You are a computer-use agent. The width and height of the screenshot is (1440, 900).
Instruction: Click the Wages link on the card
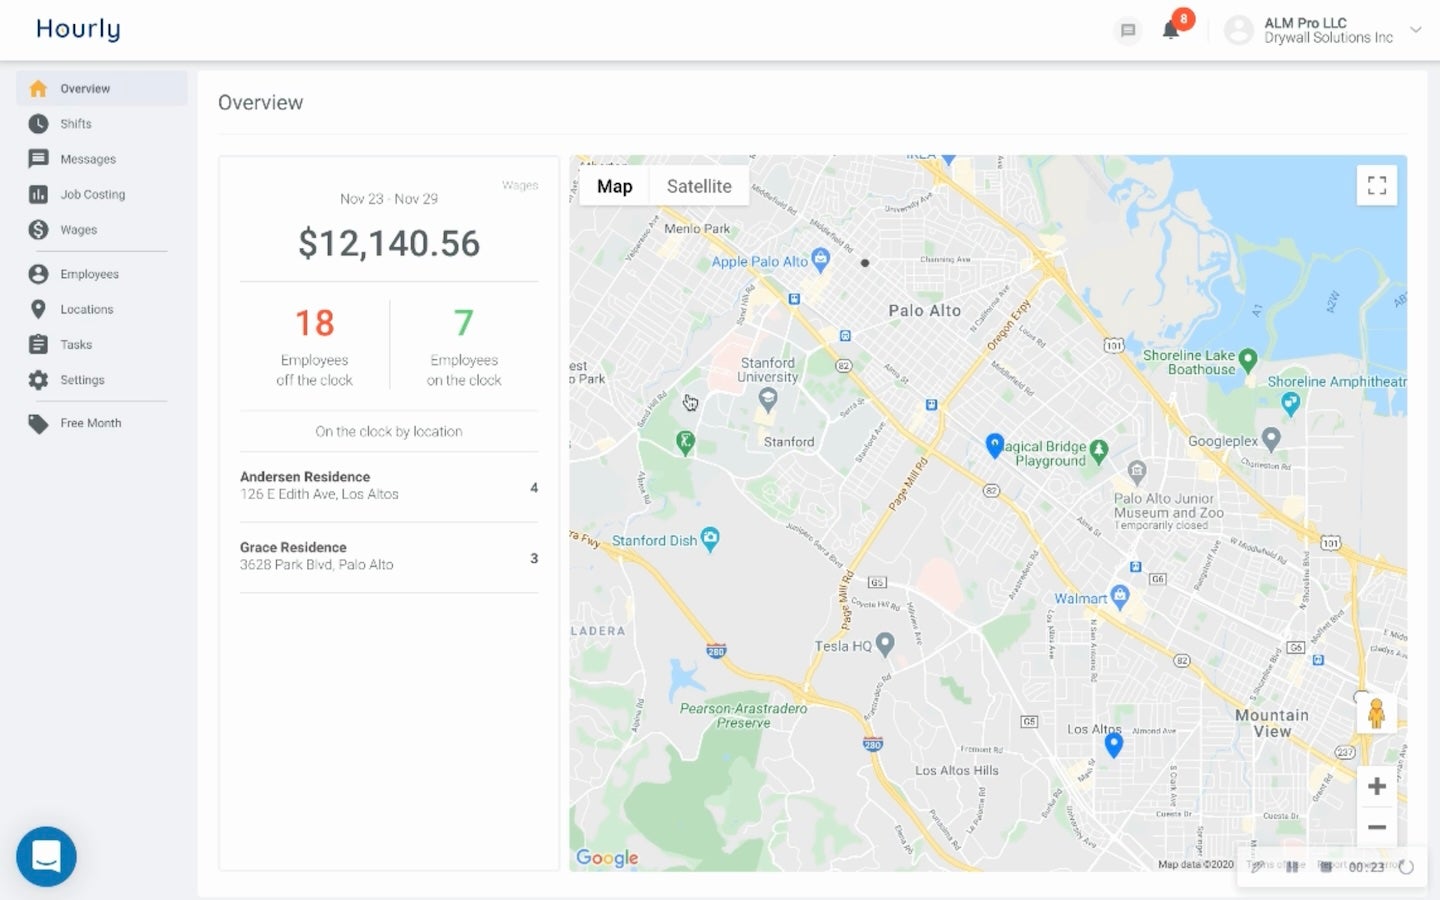pos(520,186)
